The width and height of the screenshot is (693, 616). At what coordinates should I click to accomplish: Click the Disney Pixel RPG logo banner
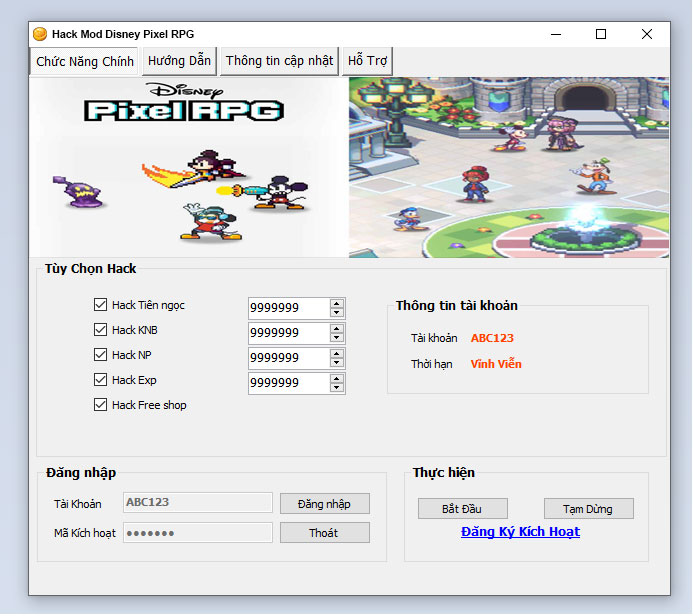click(189, 167)
